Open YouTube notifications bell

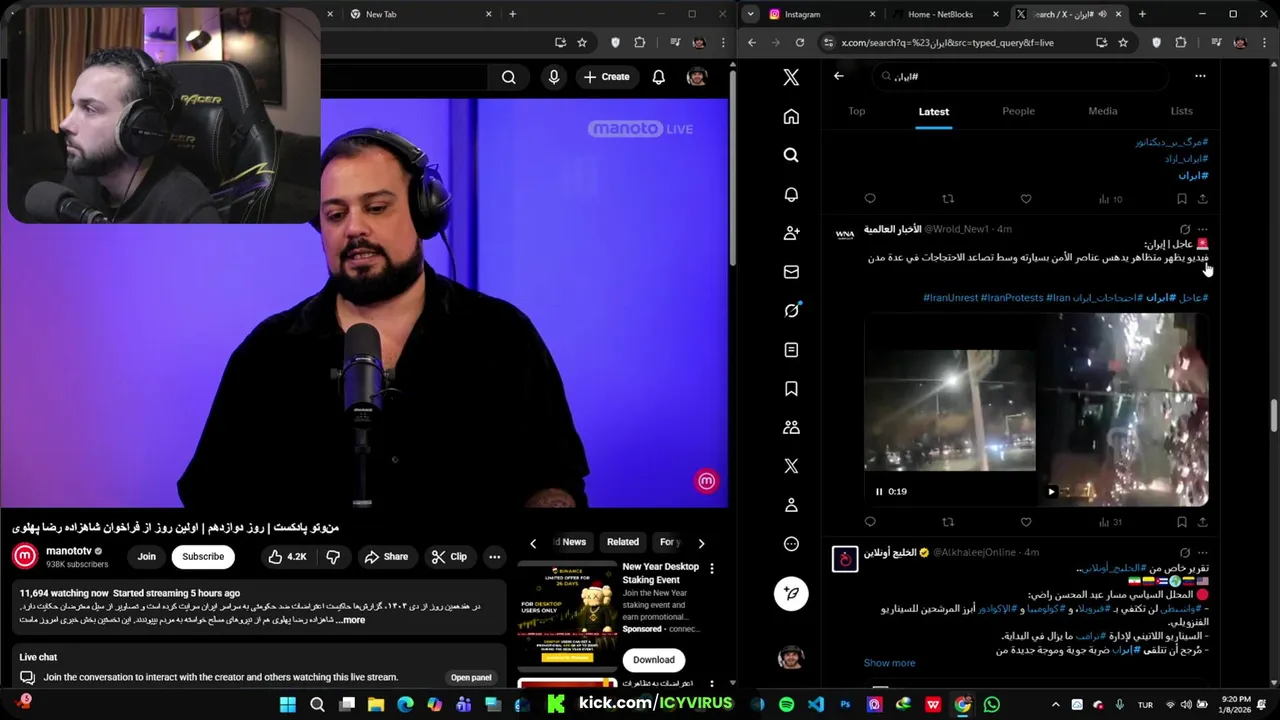pyautogui.click(x=658, y=77)
